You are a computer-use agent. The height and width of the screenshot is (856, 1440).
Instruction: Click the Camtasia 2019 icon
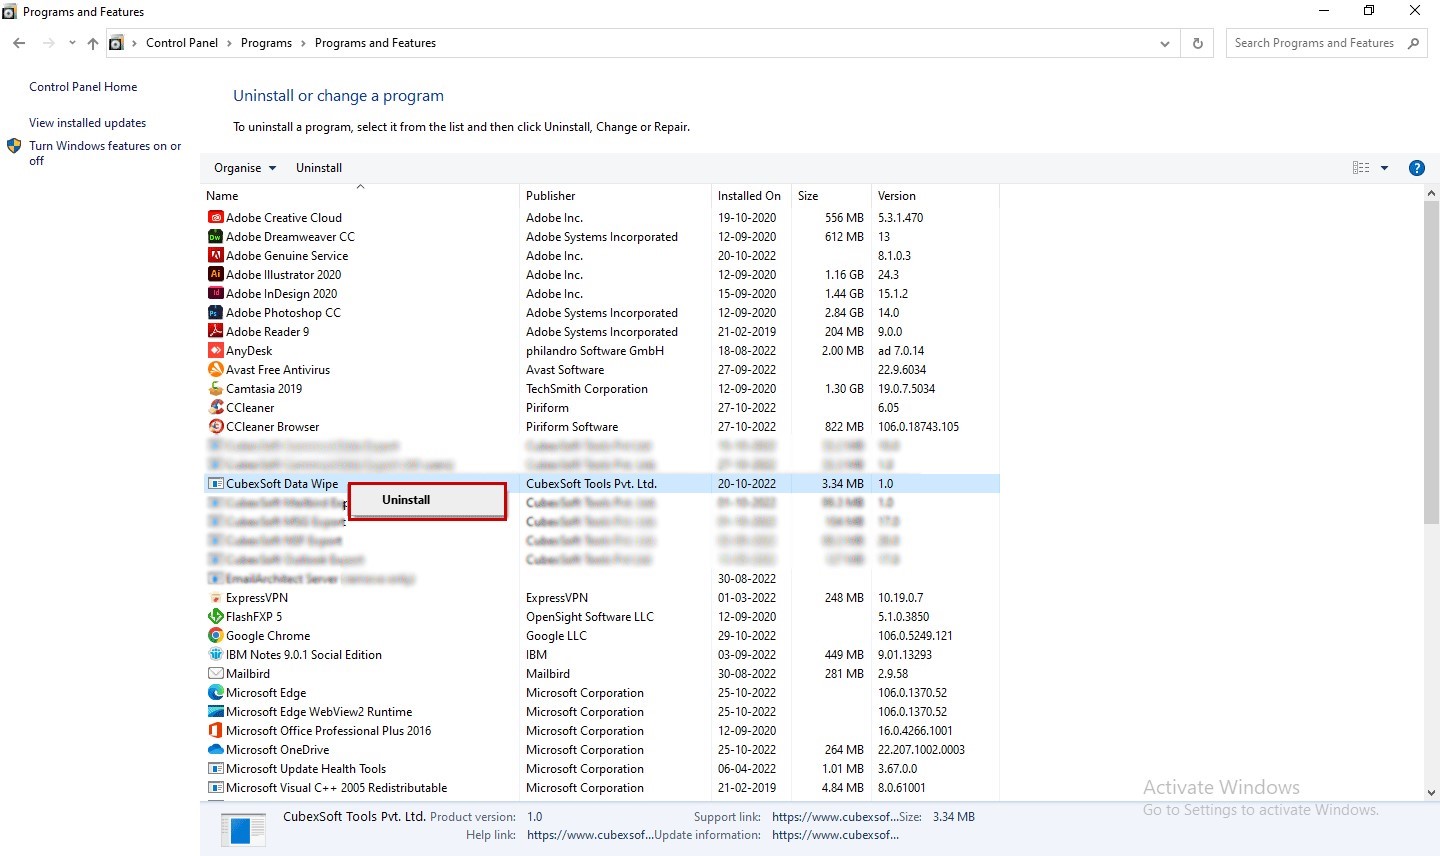pos(215,388)
